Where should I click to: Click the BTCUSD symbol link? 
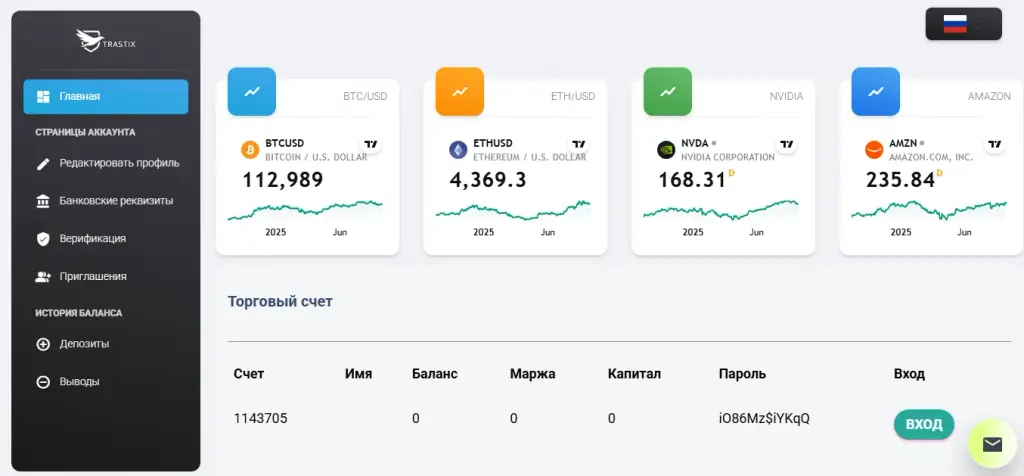285,143
